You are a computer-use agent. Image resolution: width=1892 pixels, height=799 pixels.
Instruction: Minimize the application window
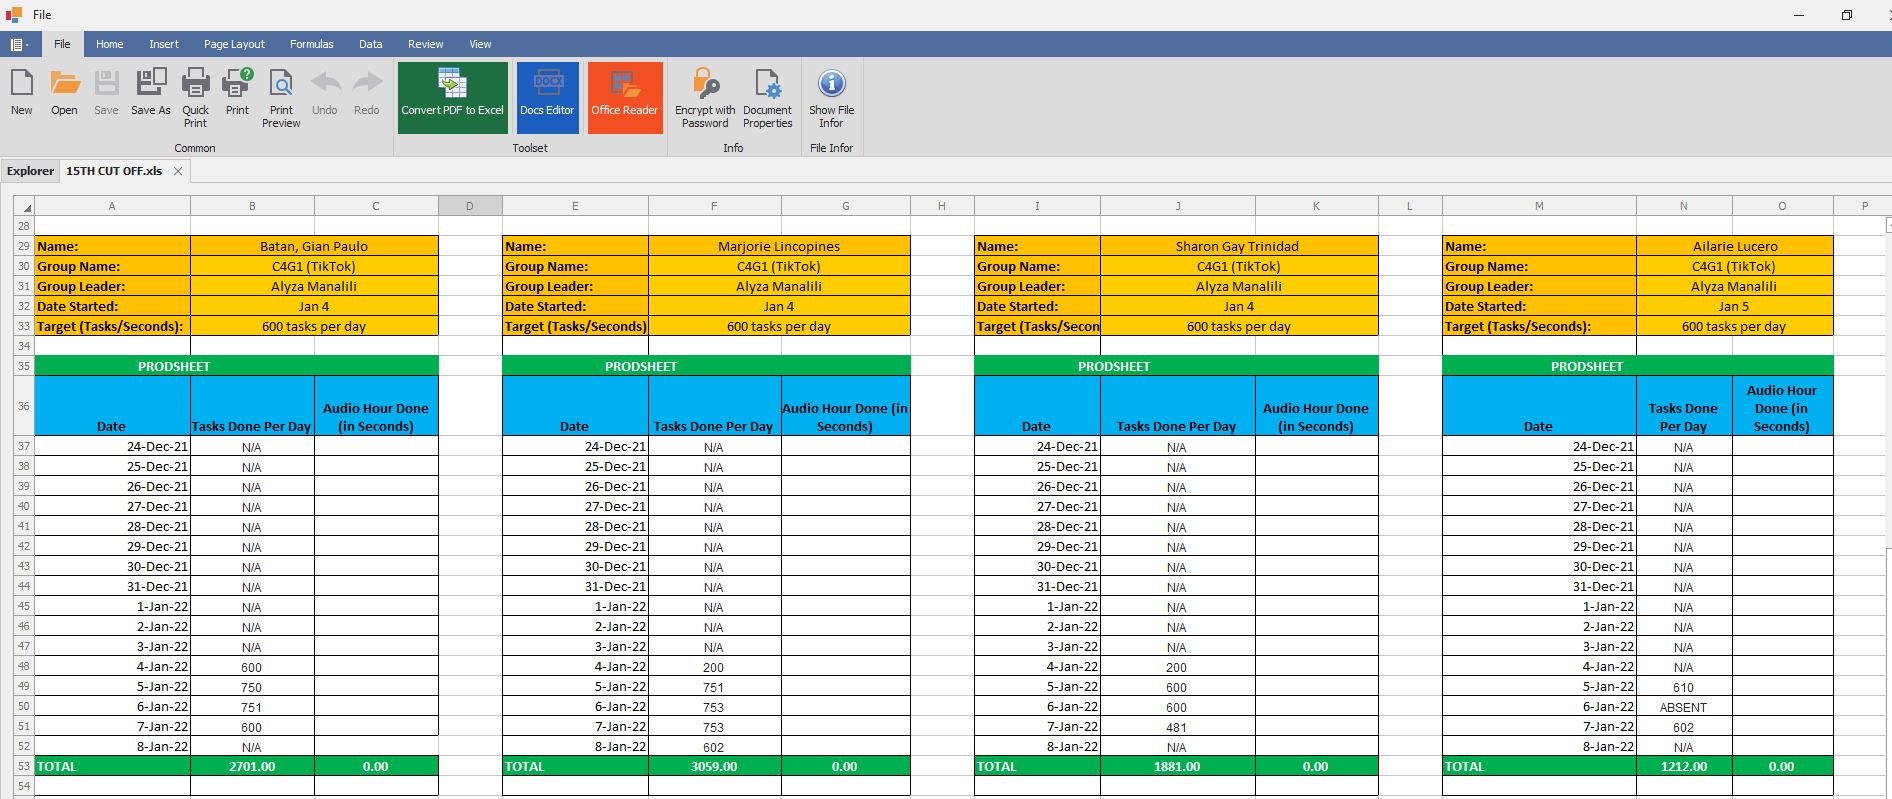click(x=1799, y=15)
